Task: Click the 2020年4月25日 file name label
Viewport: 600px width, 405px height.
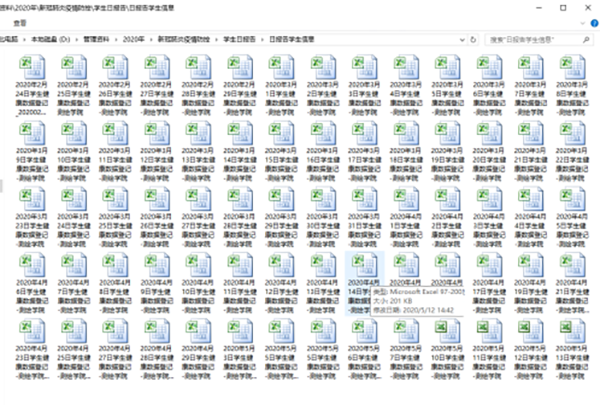Action: (x=73, y=363)
